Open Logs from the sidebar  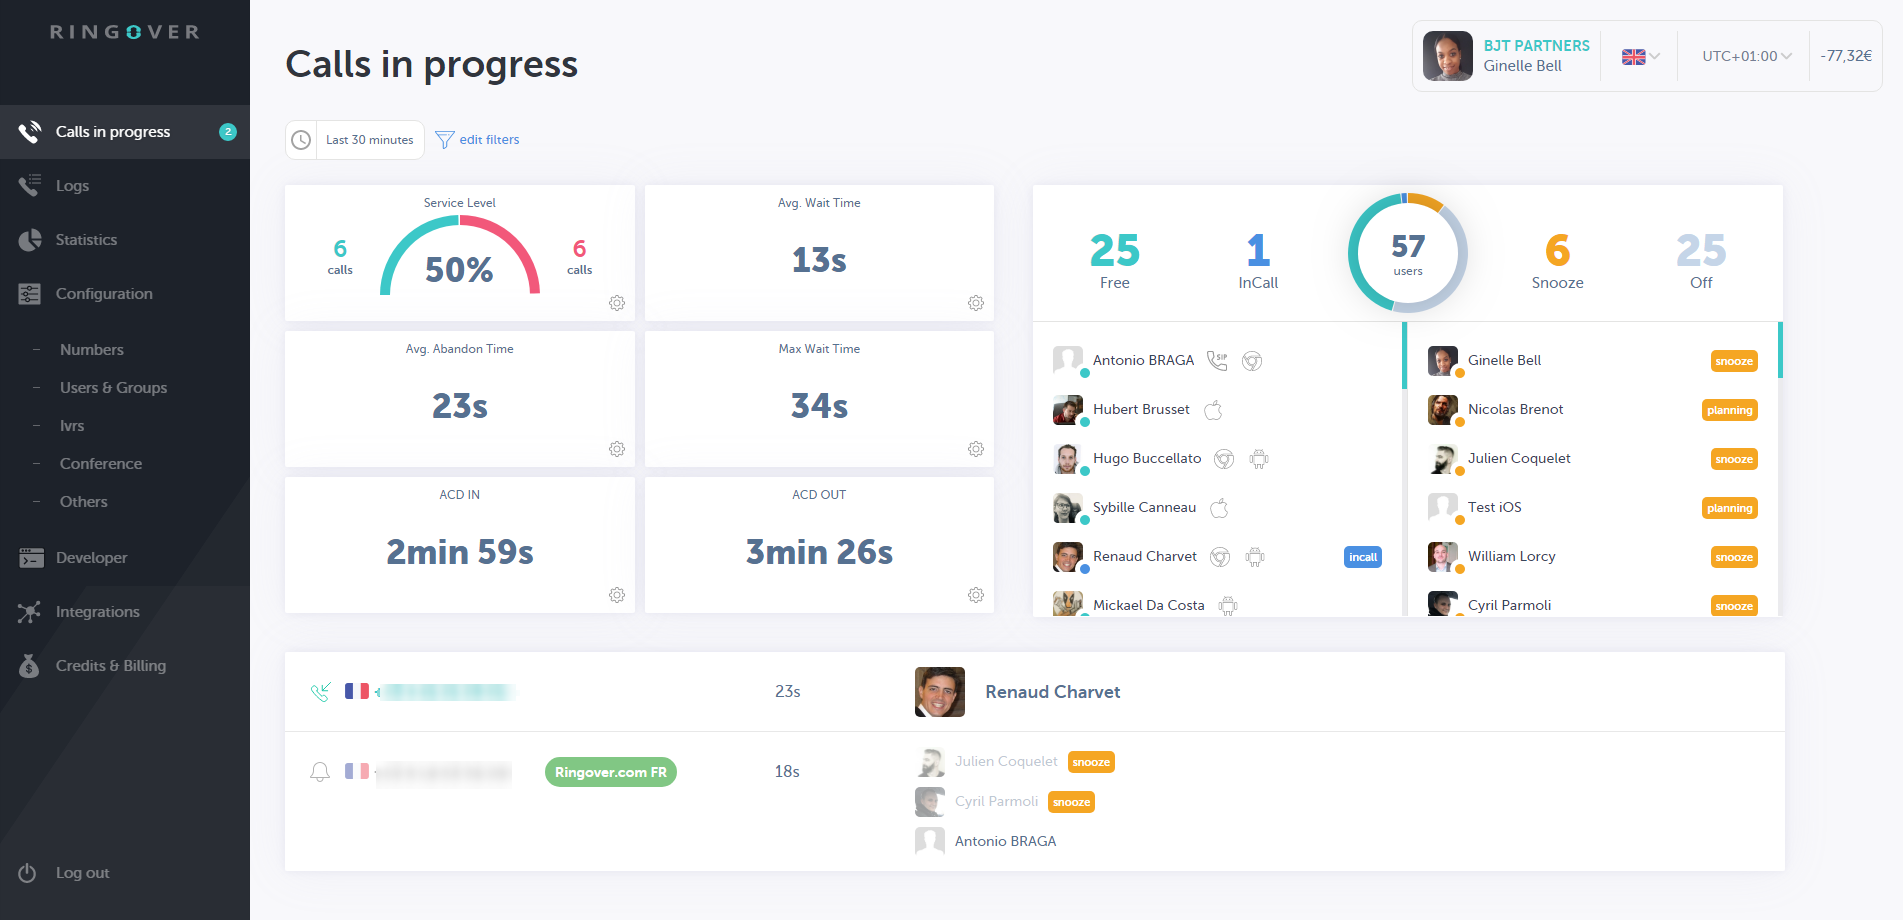71,185
